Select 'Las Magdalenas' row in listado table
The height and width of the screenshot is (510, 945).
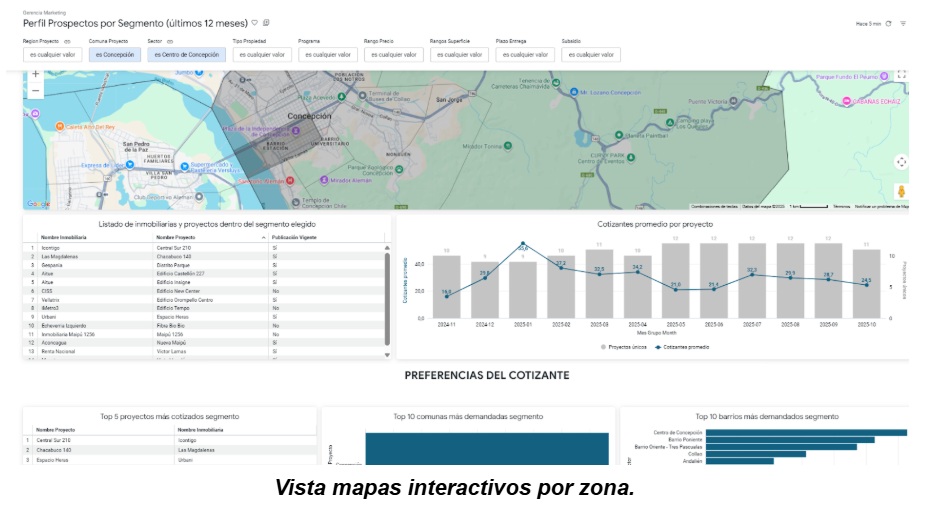click(x=205, y=256)
